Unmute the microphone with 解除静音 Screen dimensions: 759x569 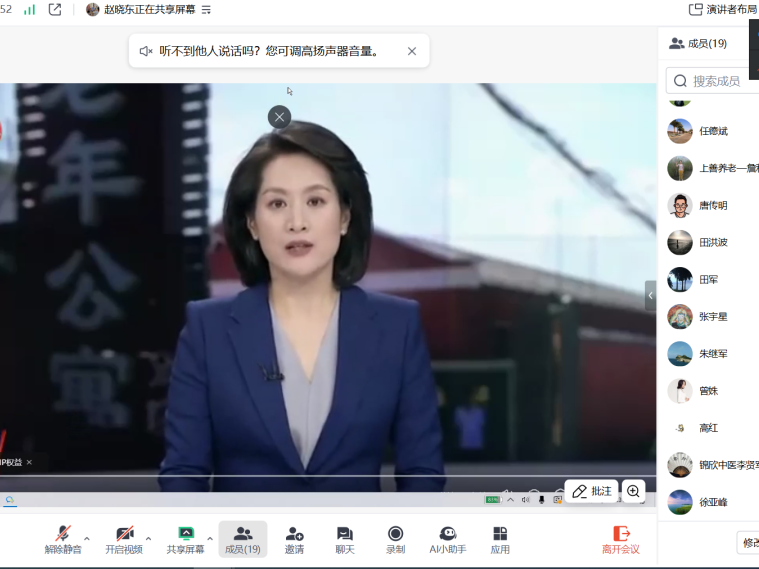click(63, 539)
